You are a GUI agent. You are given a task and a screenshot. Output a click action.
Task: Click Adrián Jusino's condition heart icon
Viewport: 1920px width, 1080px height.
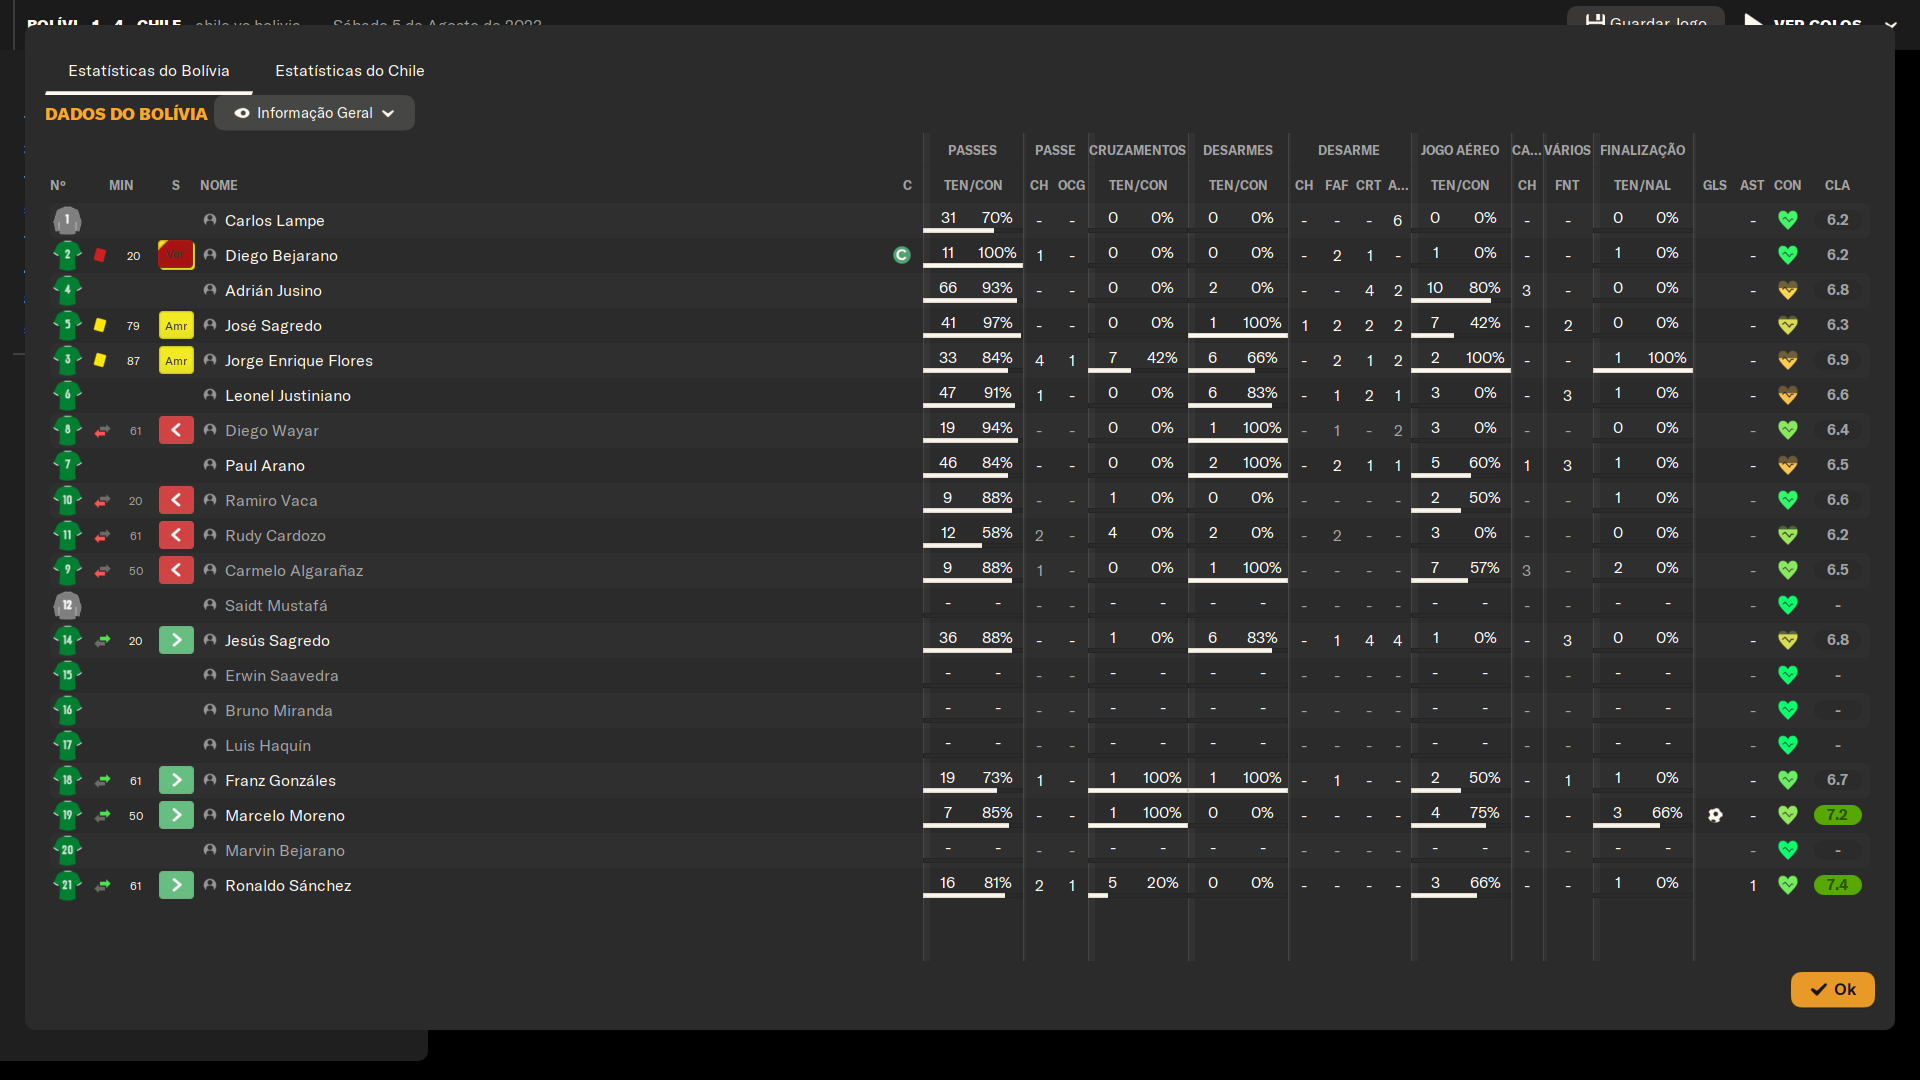[x=1787, y=290]
